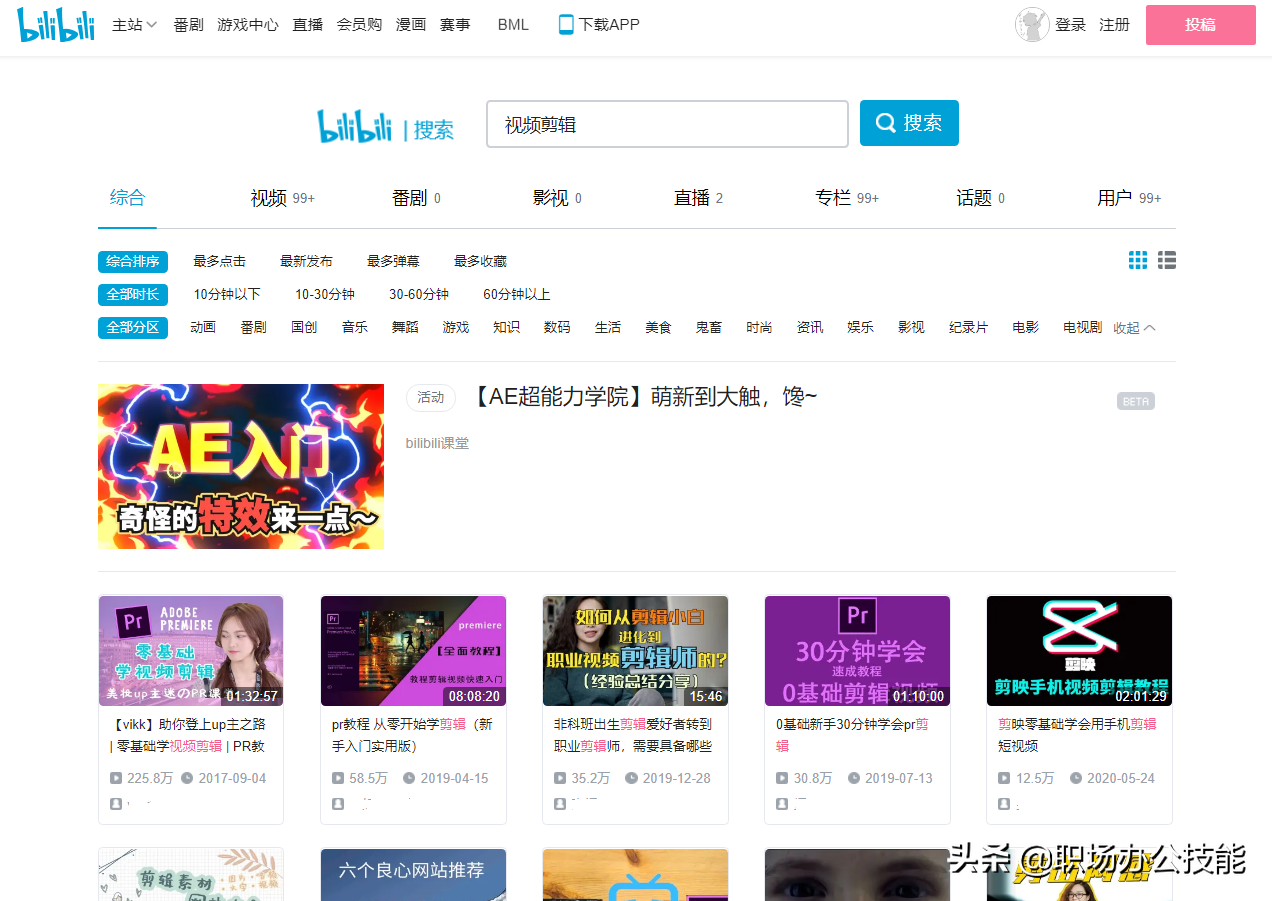Select 全部时长 duration filter
1272x901 pixels.
coord(133,295)
